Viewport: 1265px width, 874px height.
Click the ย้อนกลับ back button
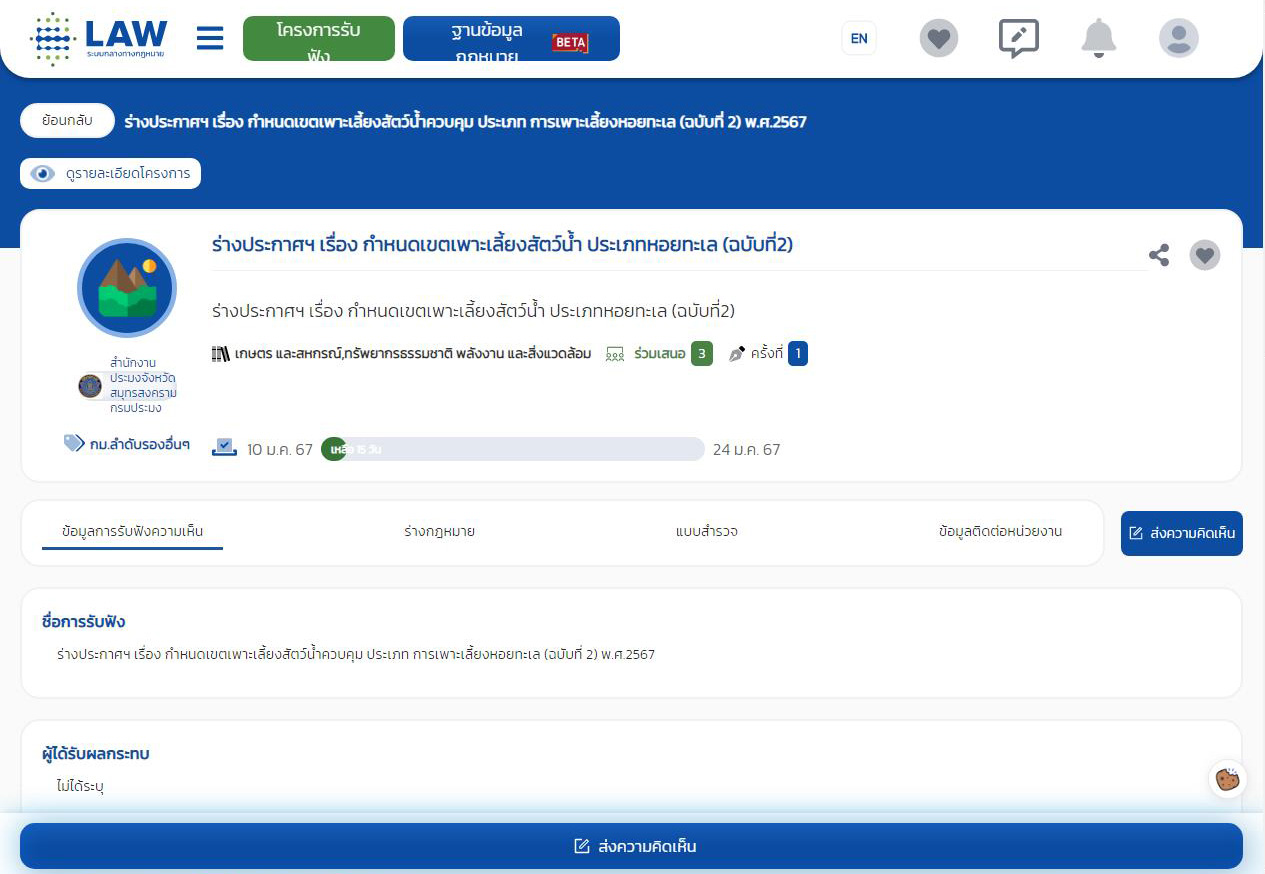(x=66, y=120)
